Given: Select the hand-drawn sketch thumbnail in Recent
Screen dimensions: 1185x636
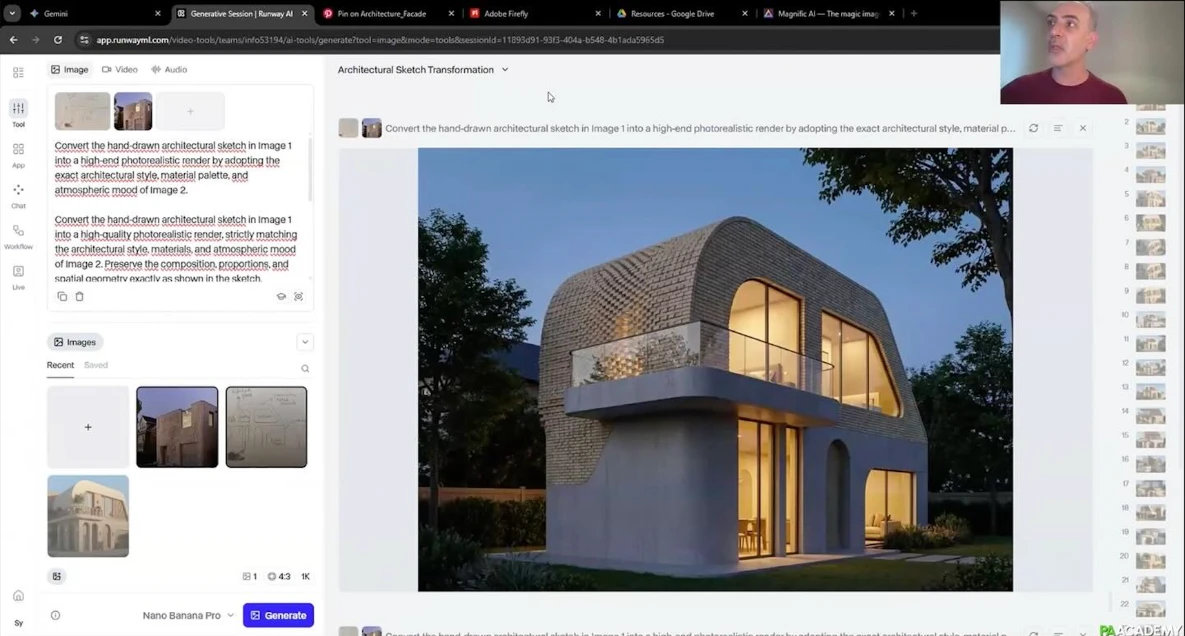Looking at the screenshot, I should click(266, 427).
